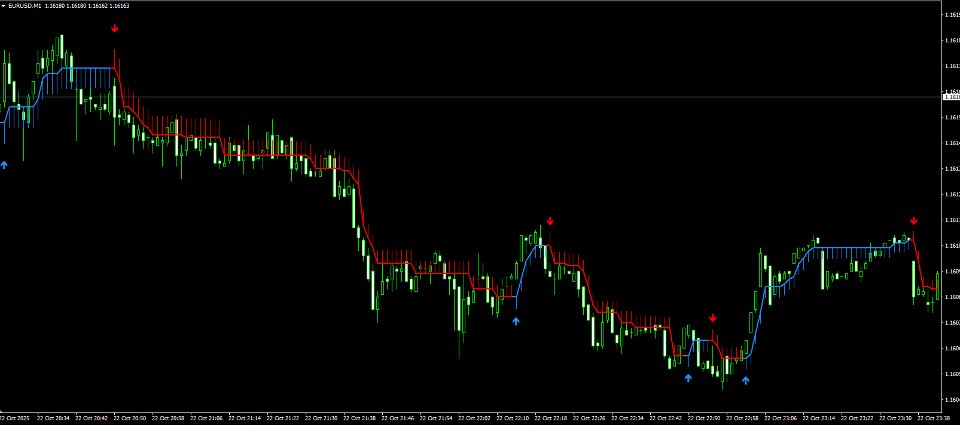Click the 22 Oct 21:22 time label

283,418
